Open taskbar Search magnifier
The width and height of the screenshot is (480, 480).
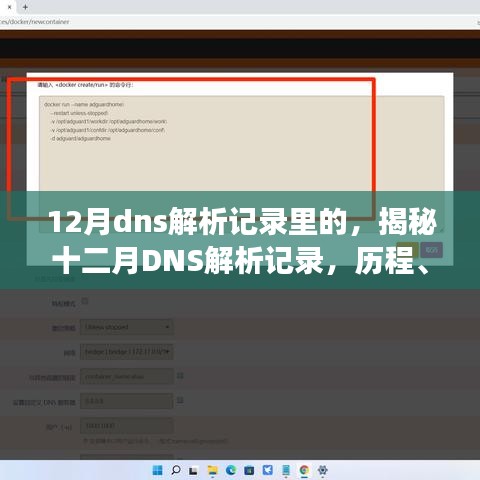coord(176,470)
